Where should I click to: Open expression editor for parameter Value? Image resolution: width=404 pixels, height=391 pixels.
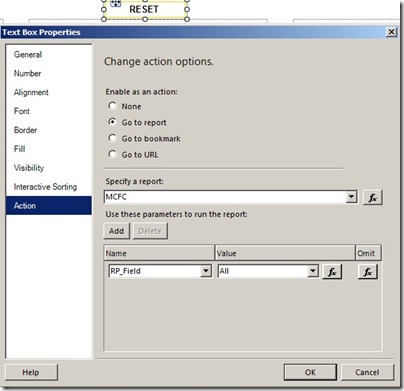(332, 272)
